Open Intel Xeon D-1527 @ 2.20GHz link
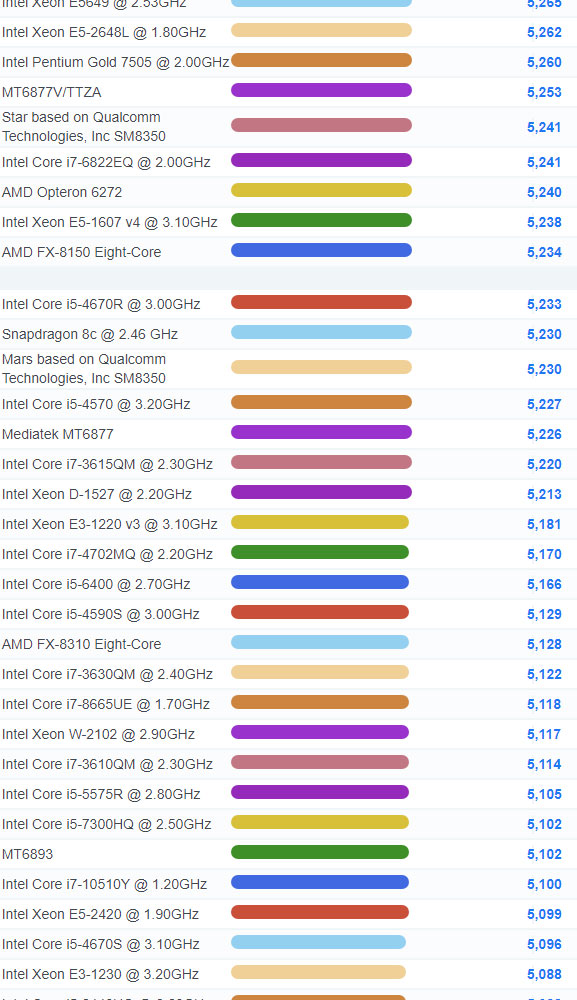The height and width of the screenshot is (1000, 577). (97, 494)
